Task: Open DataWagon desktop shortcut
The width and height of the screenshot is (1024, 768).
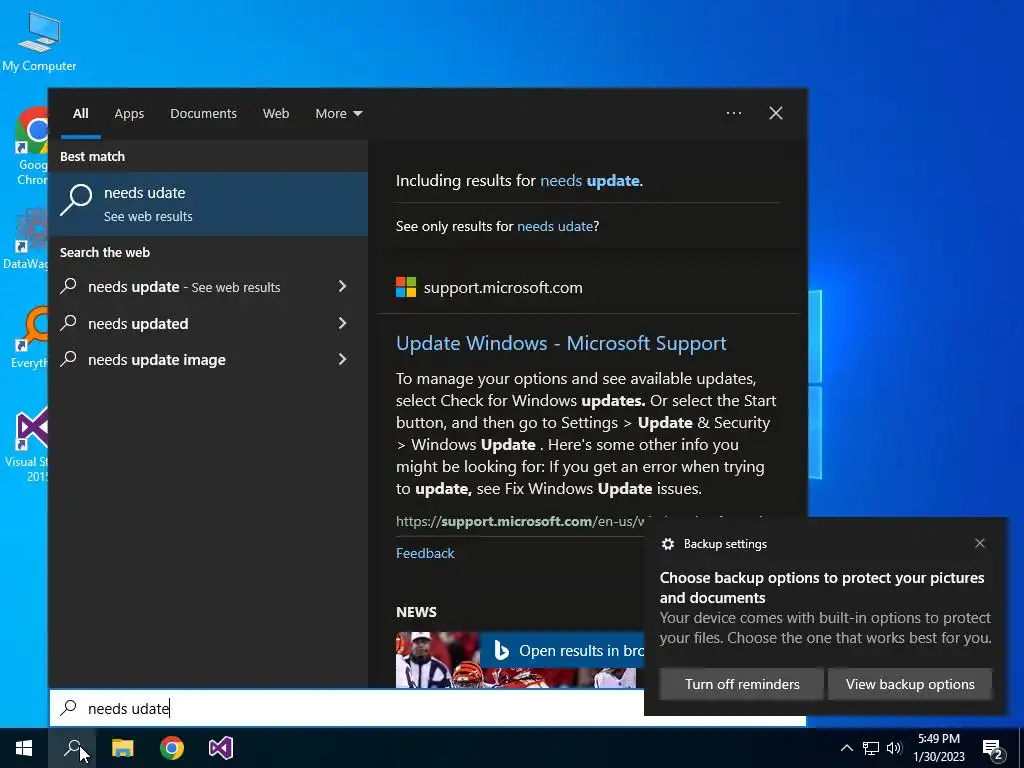Action: click(27, 238)
